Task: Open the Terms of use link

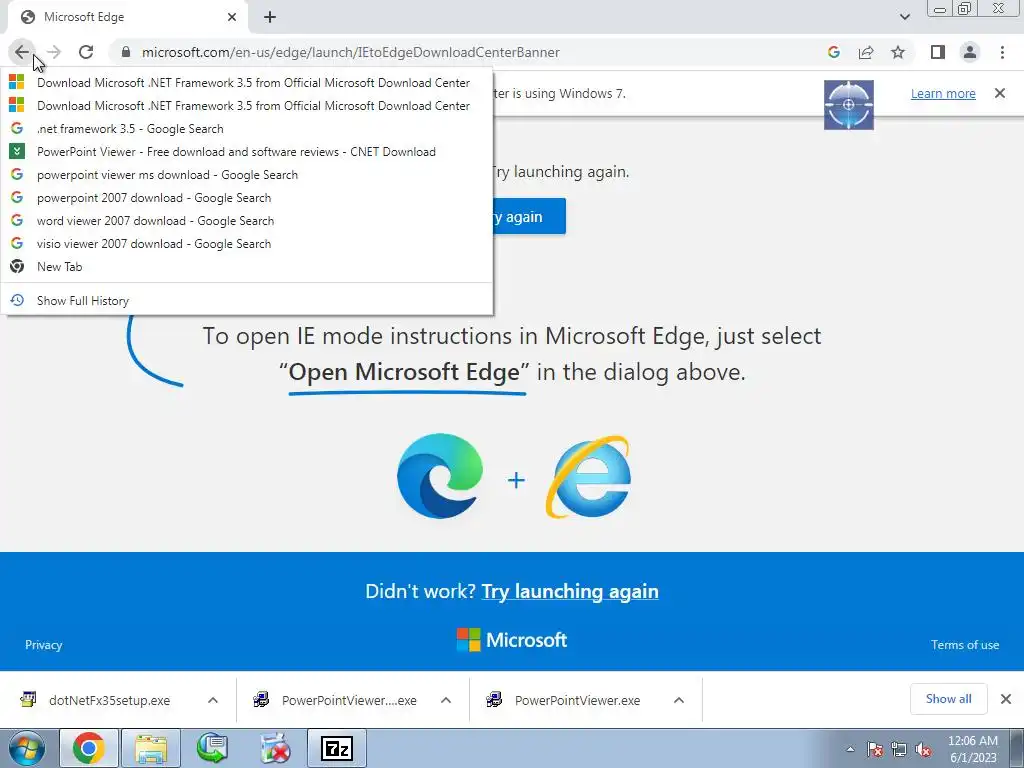Action: (965, 645)
